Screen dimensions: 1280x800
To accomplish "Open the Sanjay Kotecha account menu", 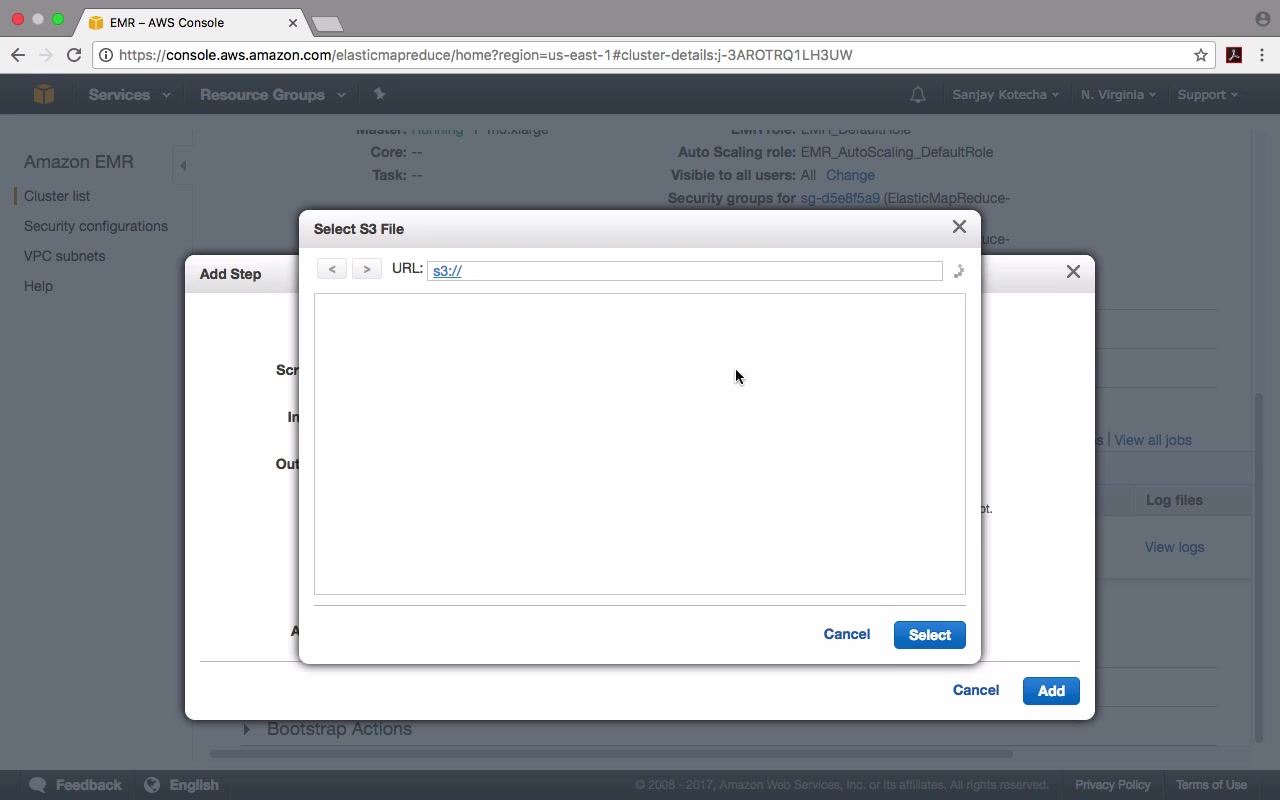I will tap(1005, 95).
